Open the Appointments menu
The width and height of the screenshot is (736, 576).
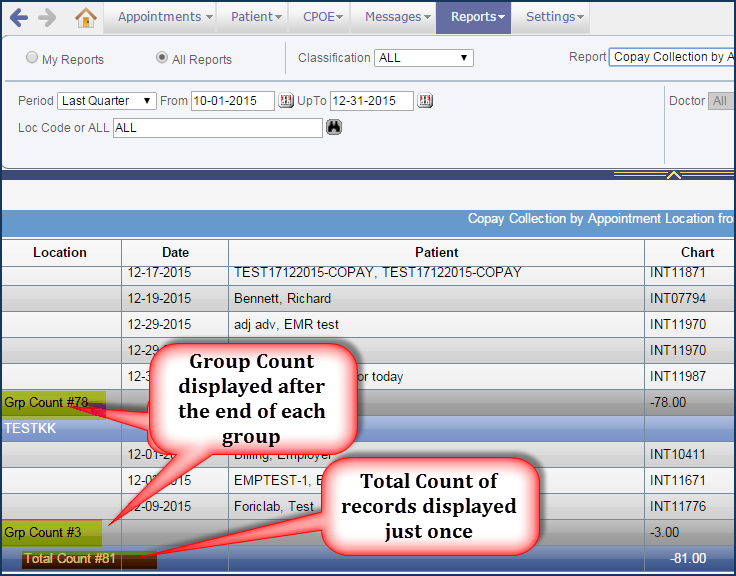(160, 17)
